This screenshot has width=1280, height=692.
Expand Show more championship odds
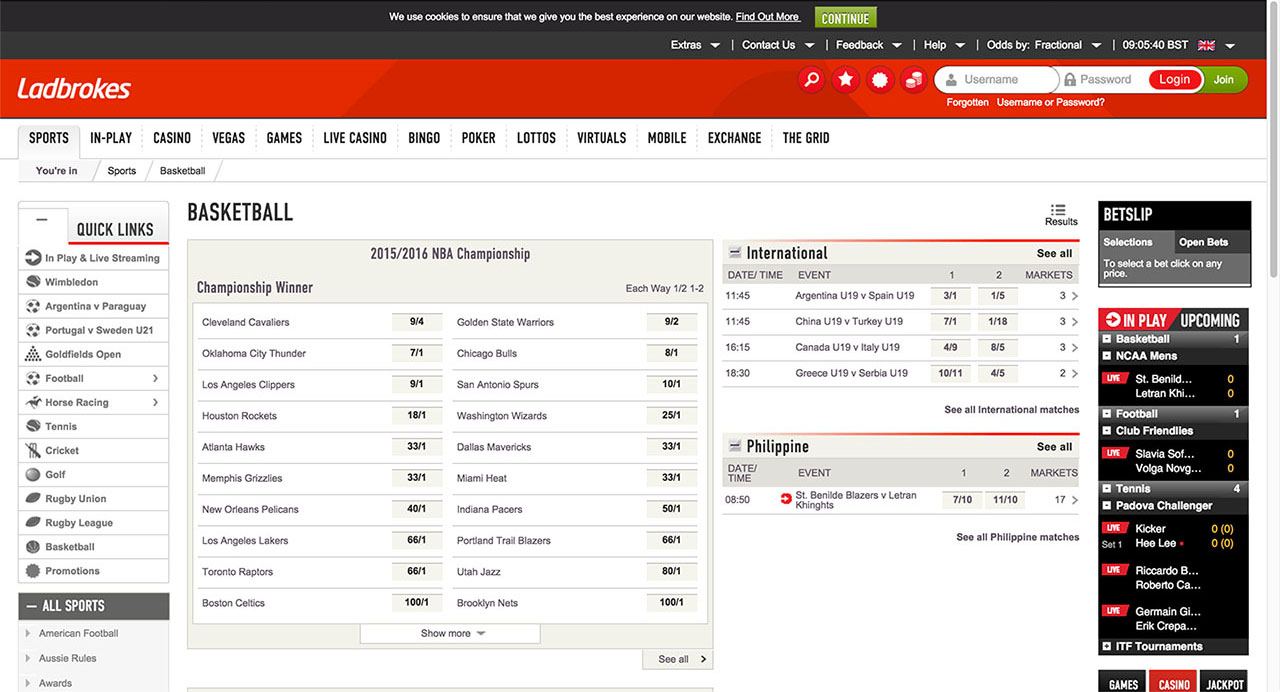click(x=450, y=634)
